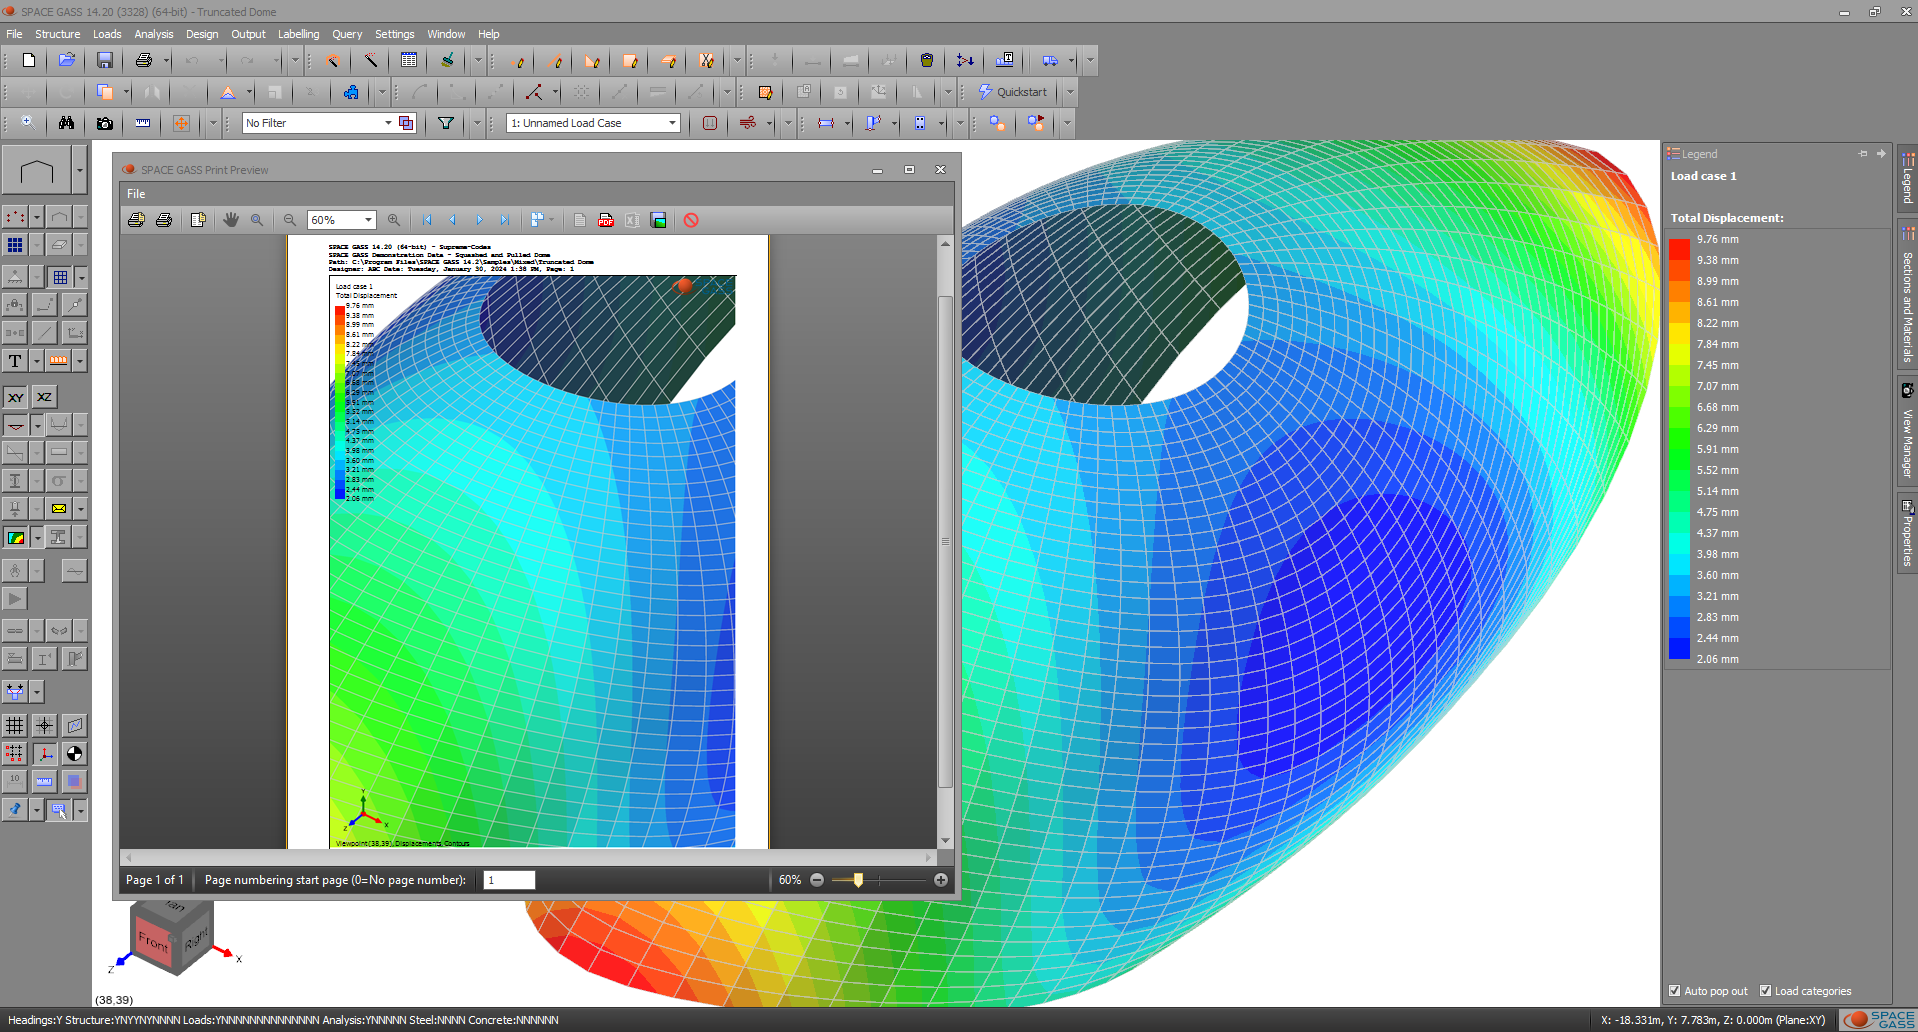
Task: Expand the Unnamed Load Case dropdown
Action: tap(672, 123)
